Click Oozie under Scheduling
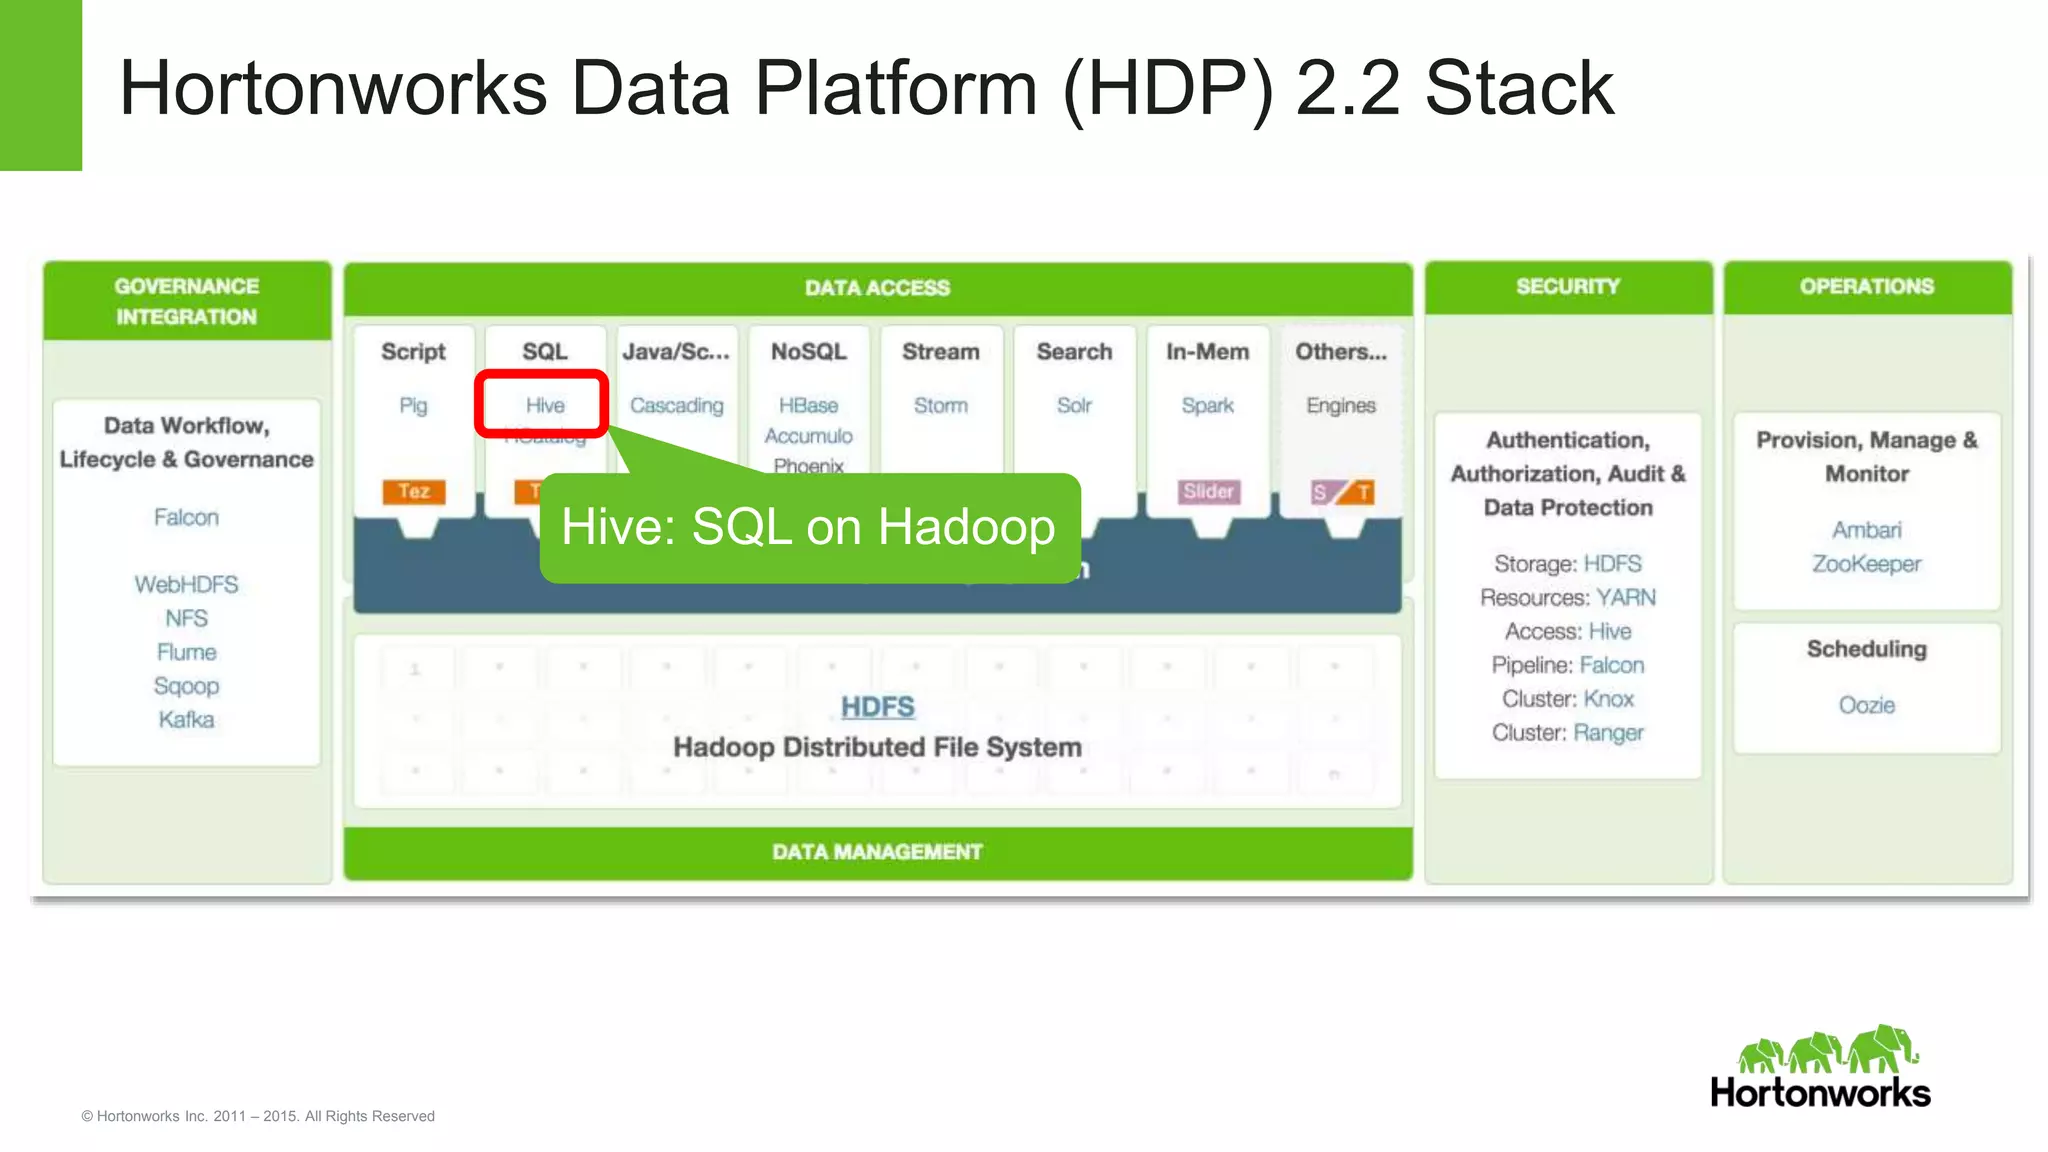Image resolution: width=2048 pixels, height=1152 pixels. [1866, 705]
